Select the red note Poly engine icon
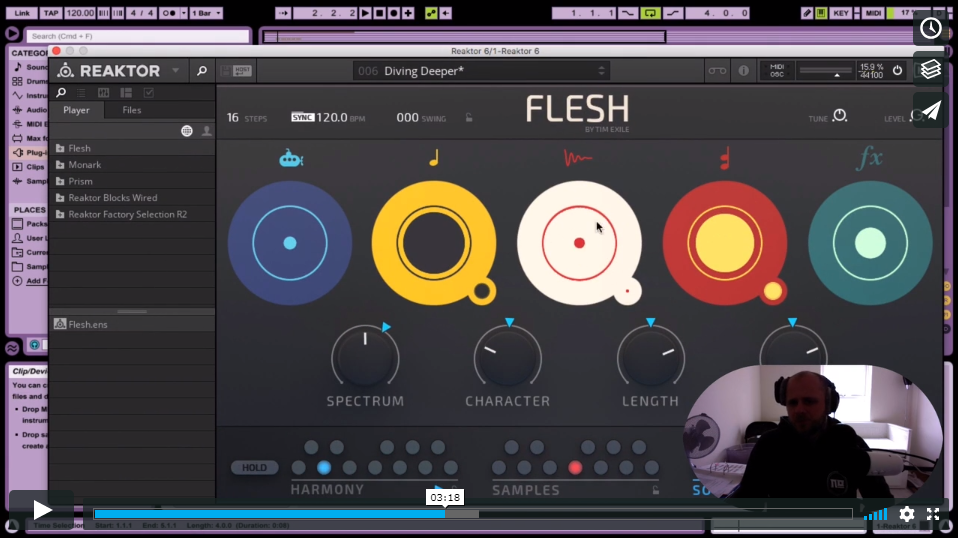Viewport: 958px width, 538px height. [725, 159]
